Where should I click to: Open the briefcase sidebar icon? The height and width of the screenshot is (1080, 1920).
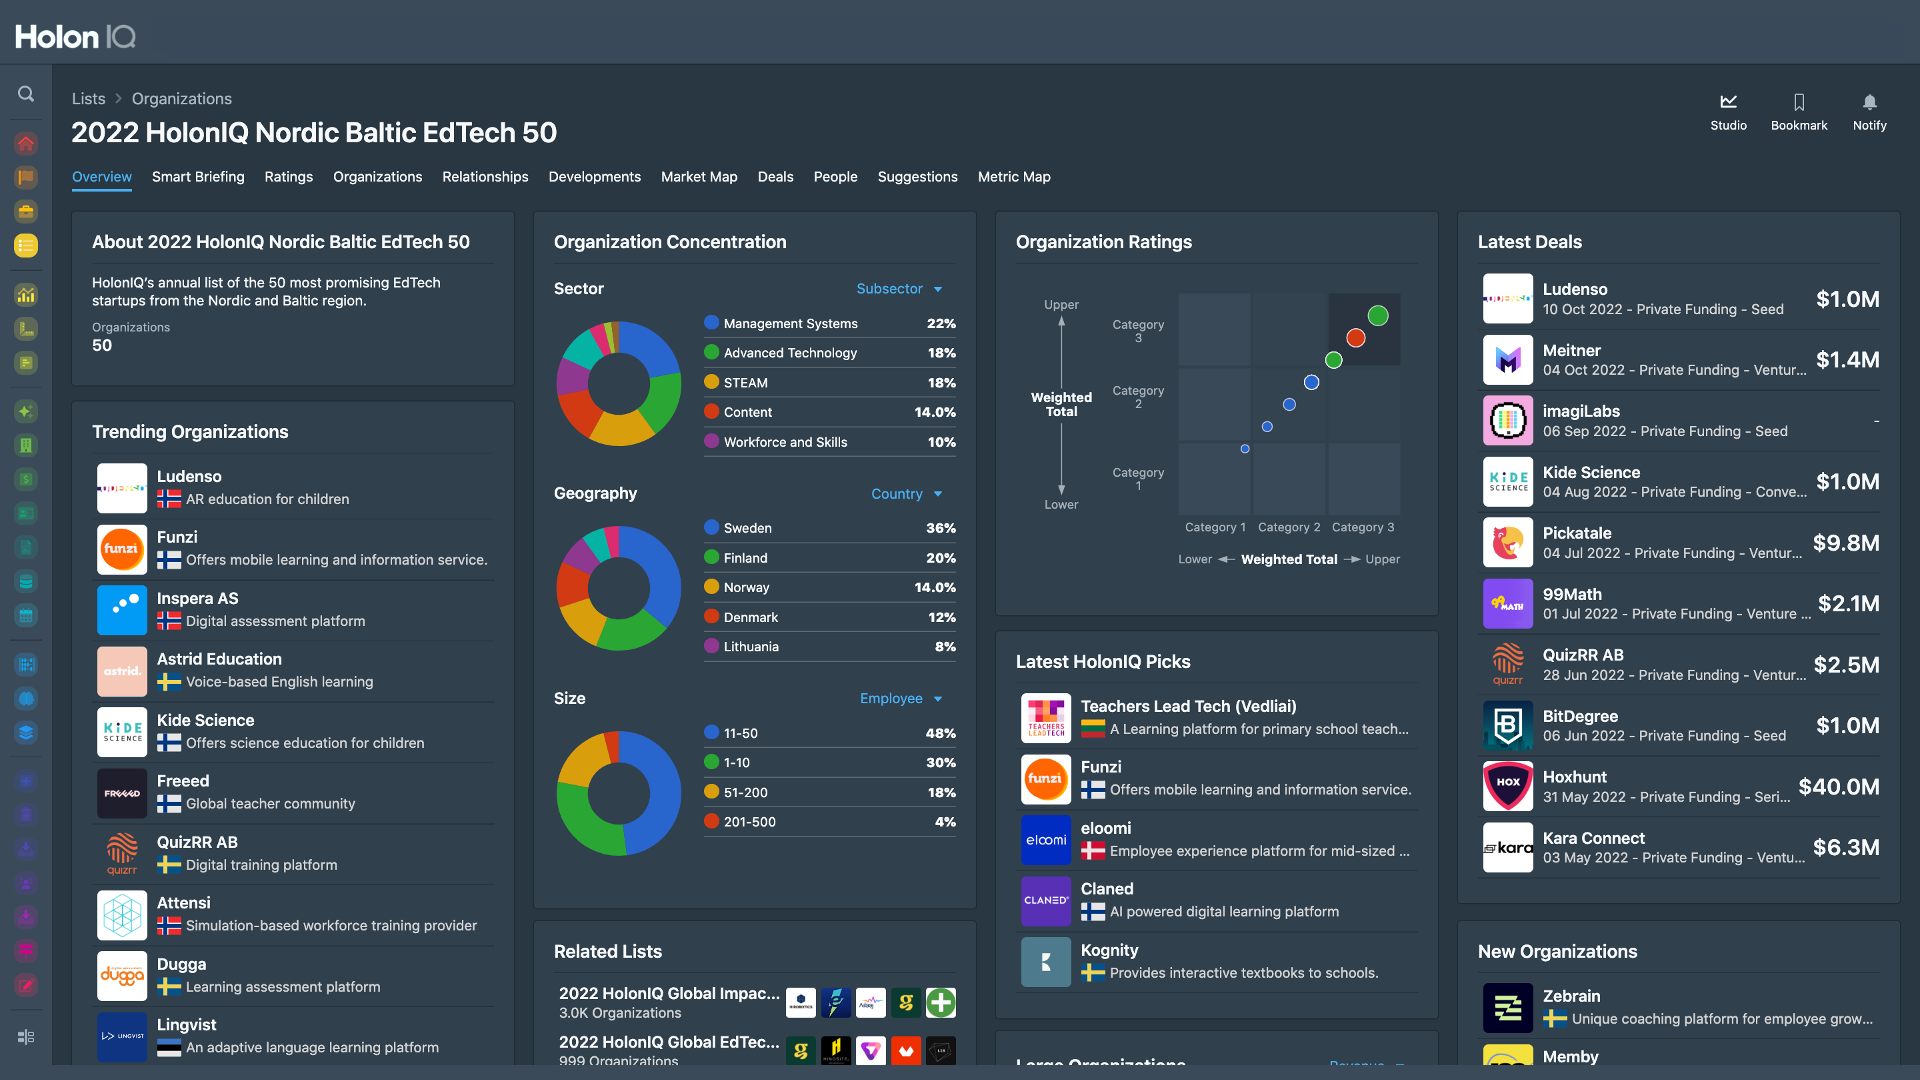(x=26, y=211)
